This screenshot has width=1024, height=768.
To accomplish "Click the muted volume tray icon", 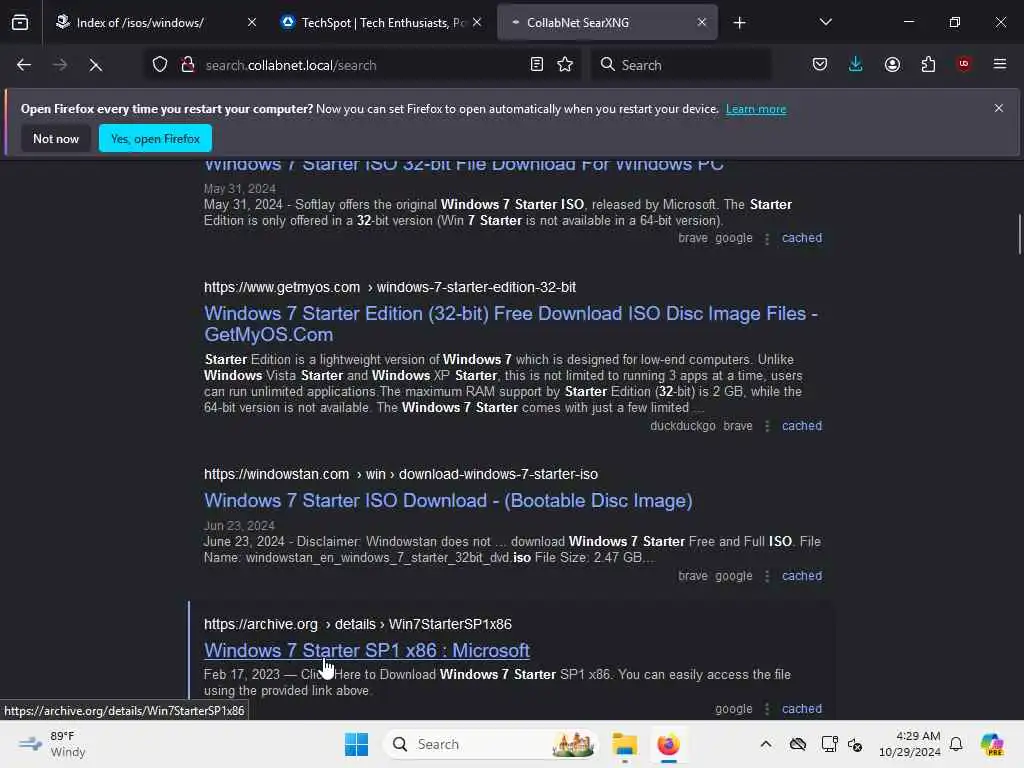I will tap(856, 744).
